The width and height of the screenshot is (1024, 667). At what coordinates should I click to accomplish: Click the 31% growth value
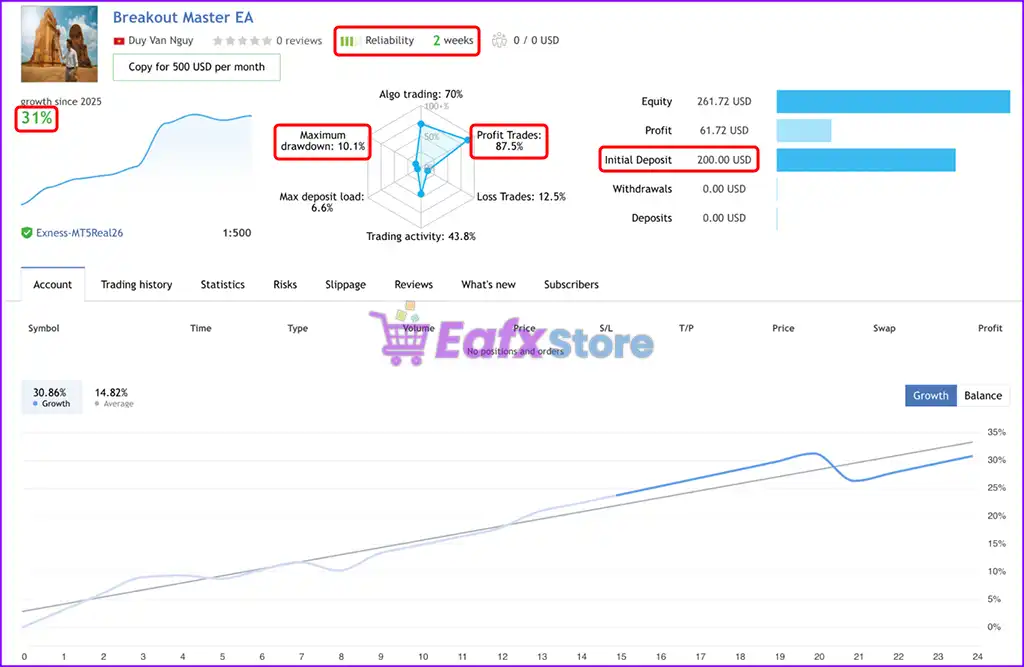point(37,118)
